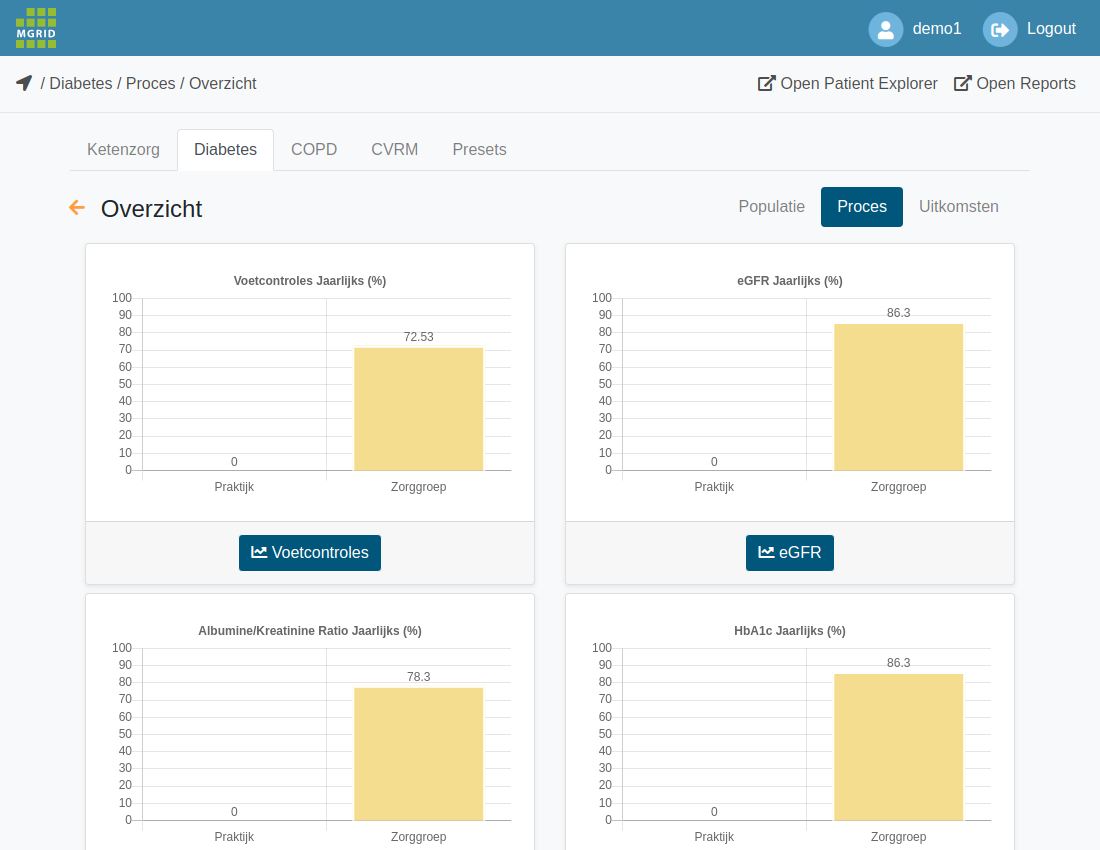Click the Overzicht page heading
This screenshot has height=850, width=1100.
(x=152, y=208)
